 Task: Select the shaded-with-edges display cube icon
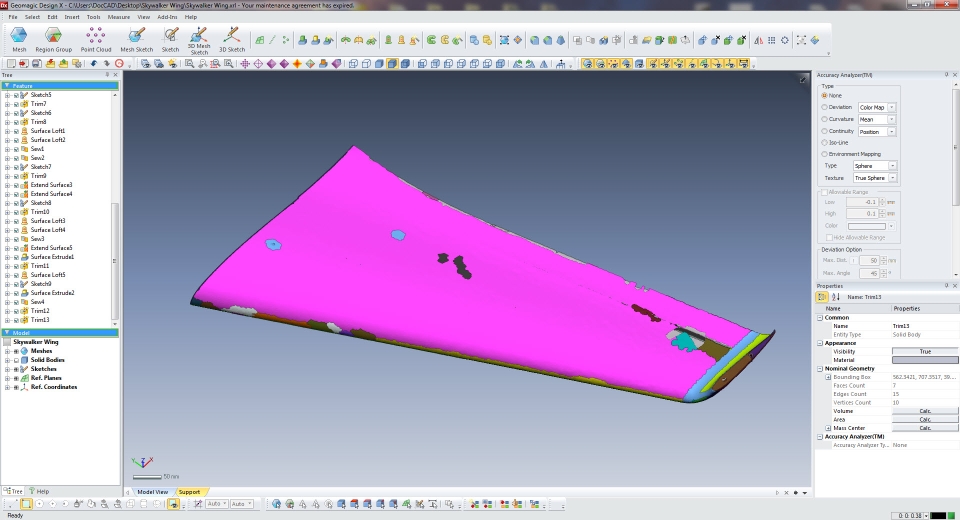coord(392,64)
